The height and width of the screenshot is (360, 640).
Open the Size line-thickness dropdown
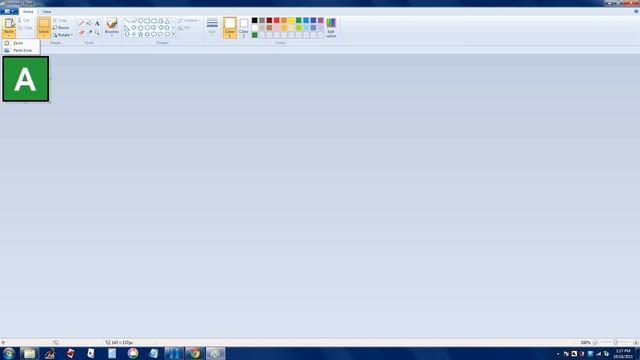pyautogui.click(x=212, y=28)
